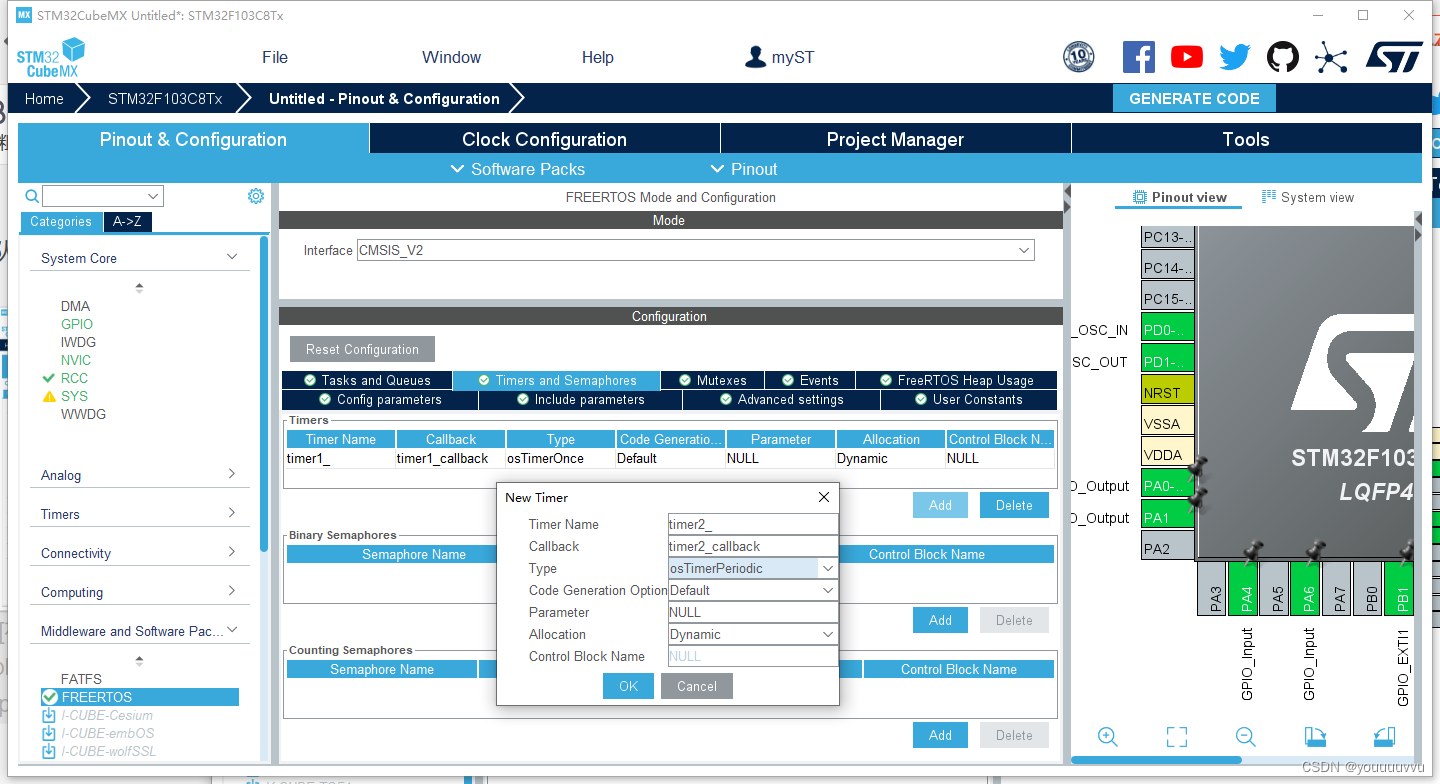Delete the selected timer
The height and width of the screenshot is (784, 1440).
[x=1014, y=505]
